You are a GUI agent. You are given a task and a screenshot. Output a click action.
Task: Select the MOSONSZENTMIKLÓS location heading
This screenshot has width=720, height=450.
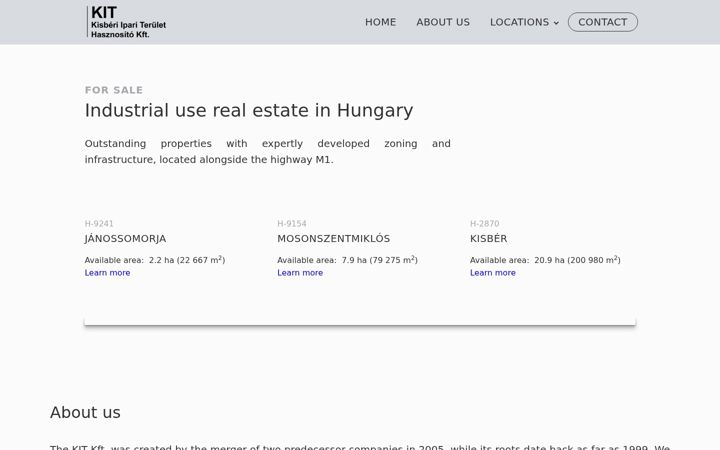[333, 238]
